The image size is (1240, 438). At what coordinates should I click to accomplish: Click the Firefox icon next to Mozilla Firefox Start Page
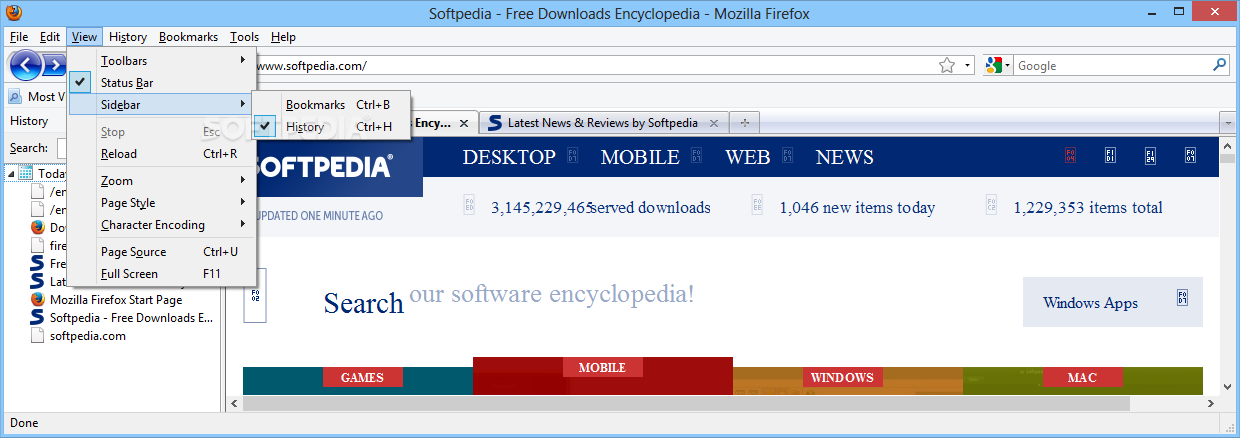tap(38, 300)
